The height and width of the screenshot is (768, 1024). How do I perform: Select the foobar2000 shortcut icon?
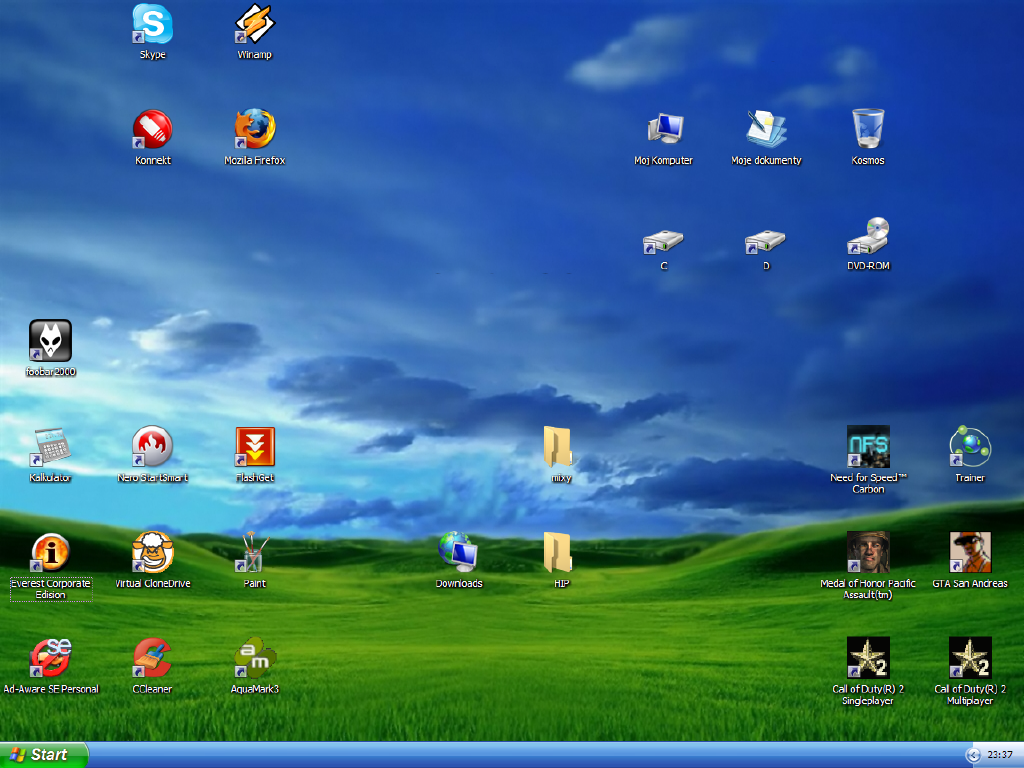coord(50,341)
